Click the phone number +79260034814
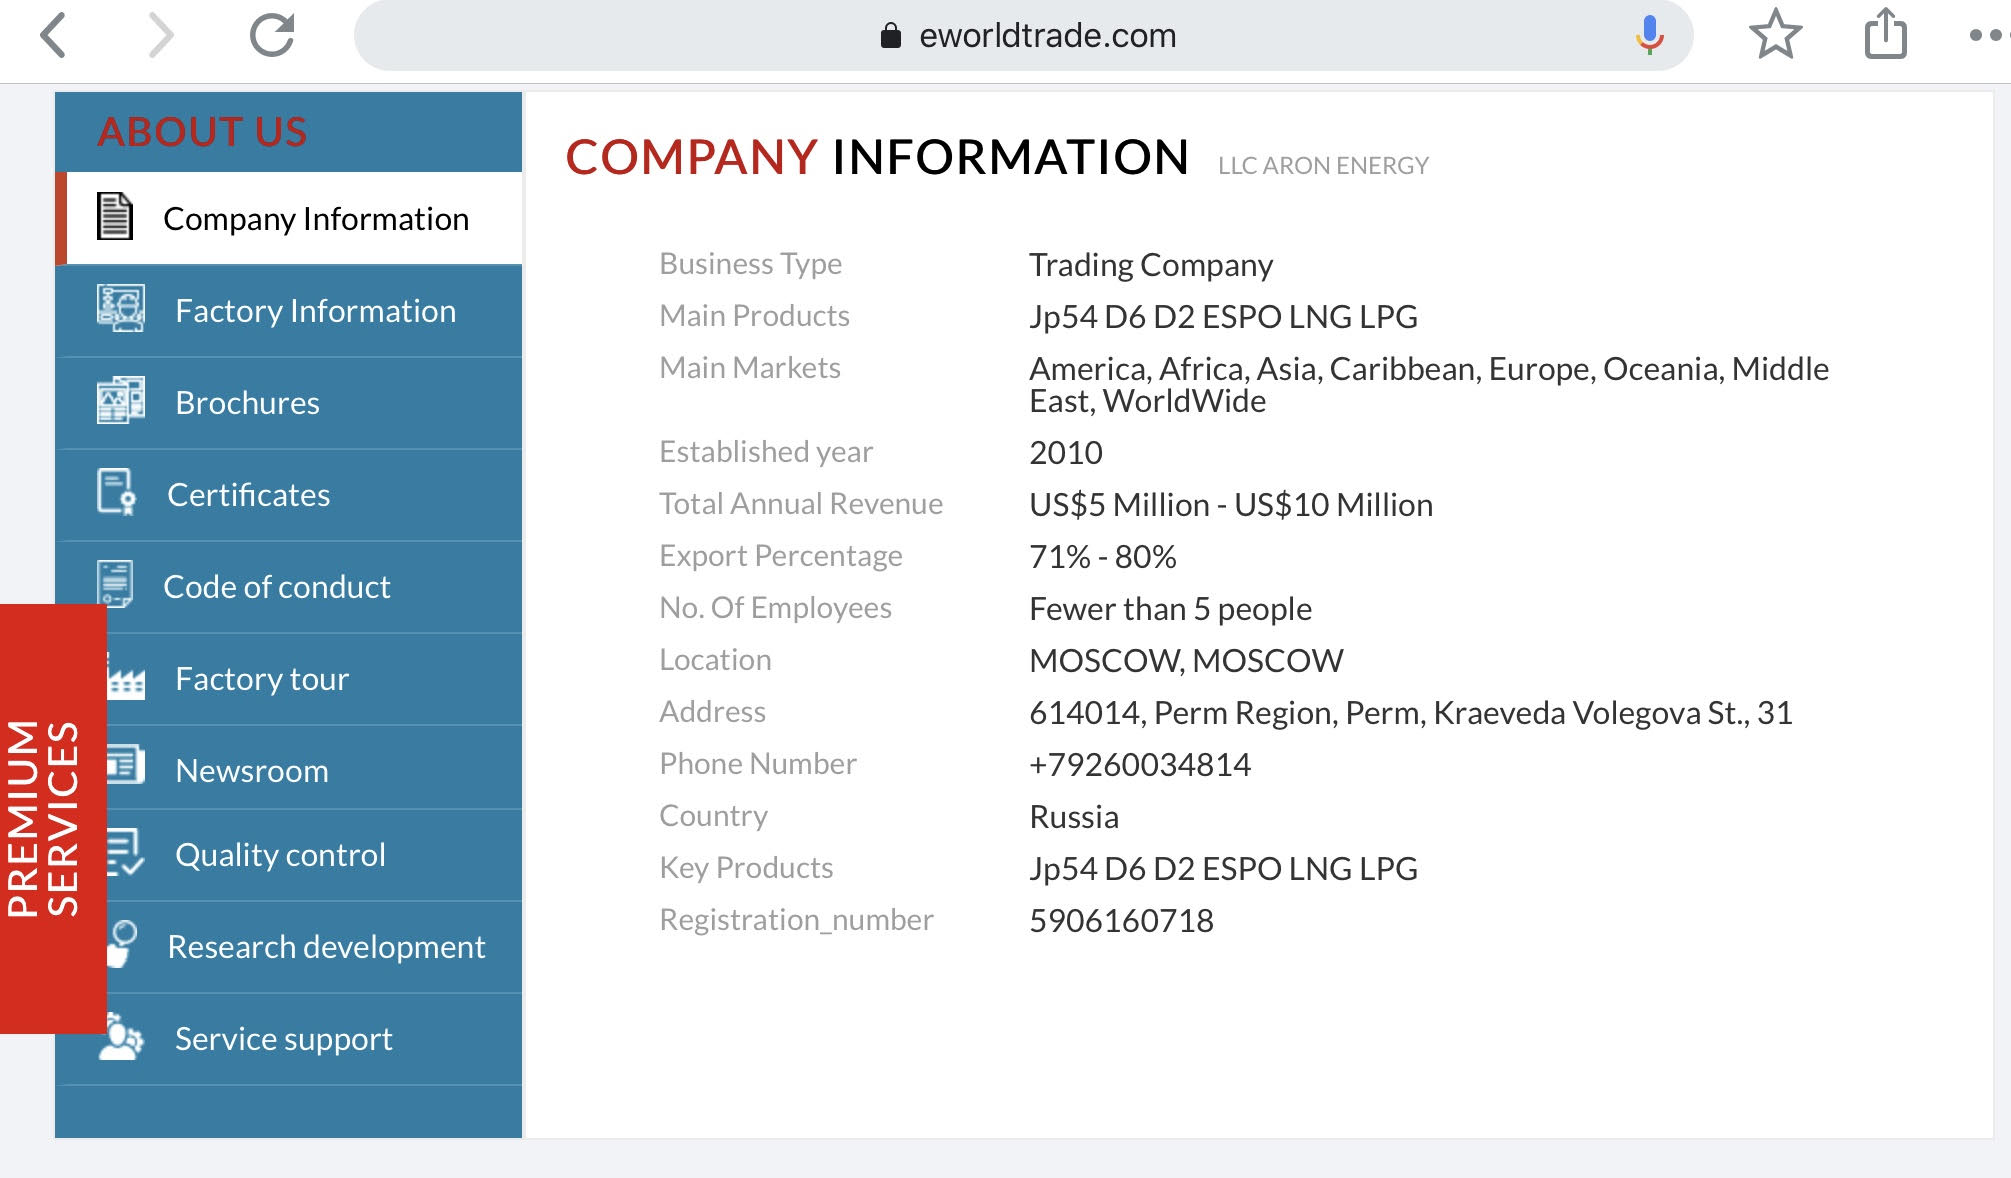The width and height of the screenshot is (2011, 1178). (1140, 765)
